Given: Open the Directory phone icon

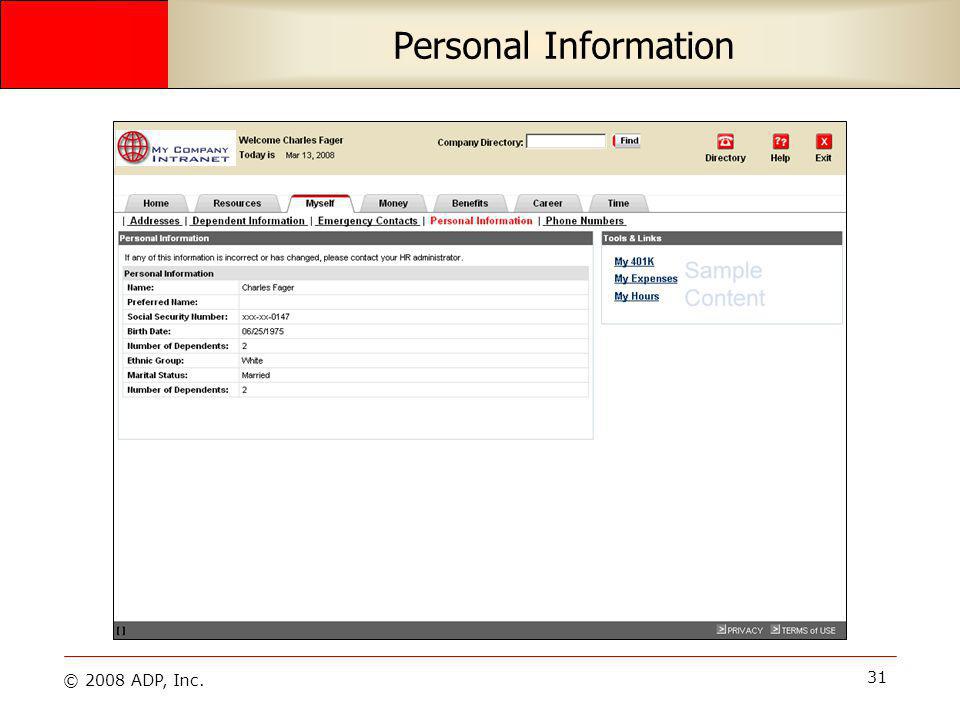Looking at the screenshot, I should [x=726, y=141].
